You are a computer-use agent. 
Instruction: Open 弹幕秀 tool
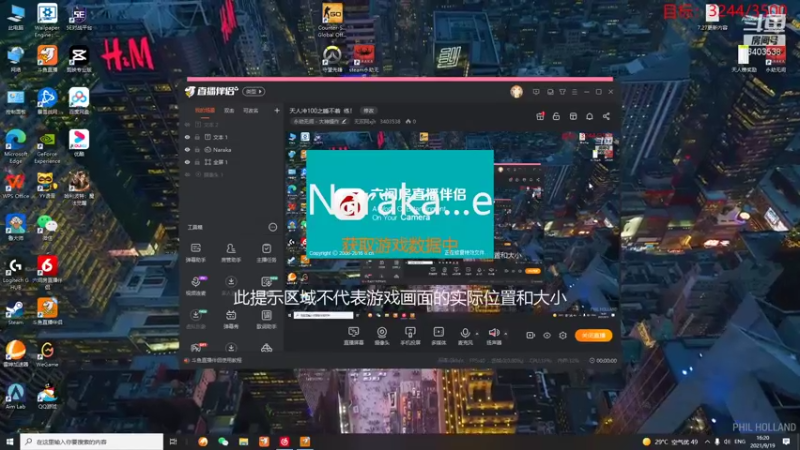pos(231,319)
